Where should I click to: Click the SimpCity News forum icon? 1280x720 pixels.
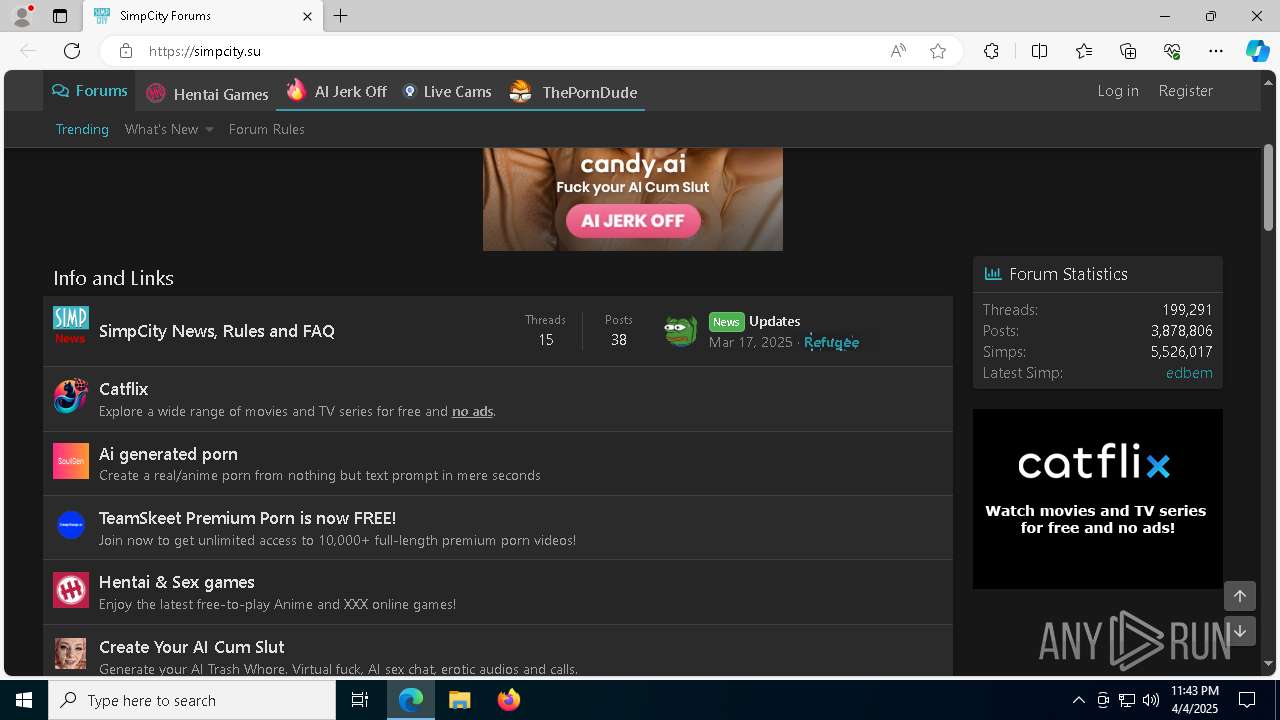71,325
